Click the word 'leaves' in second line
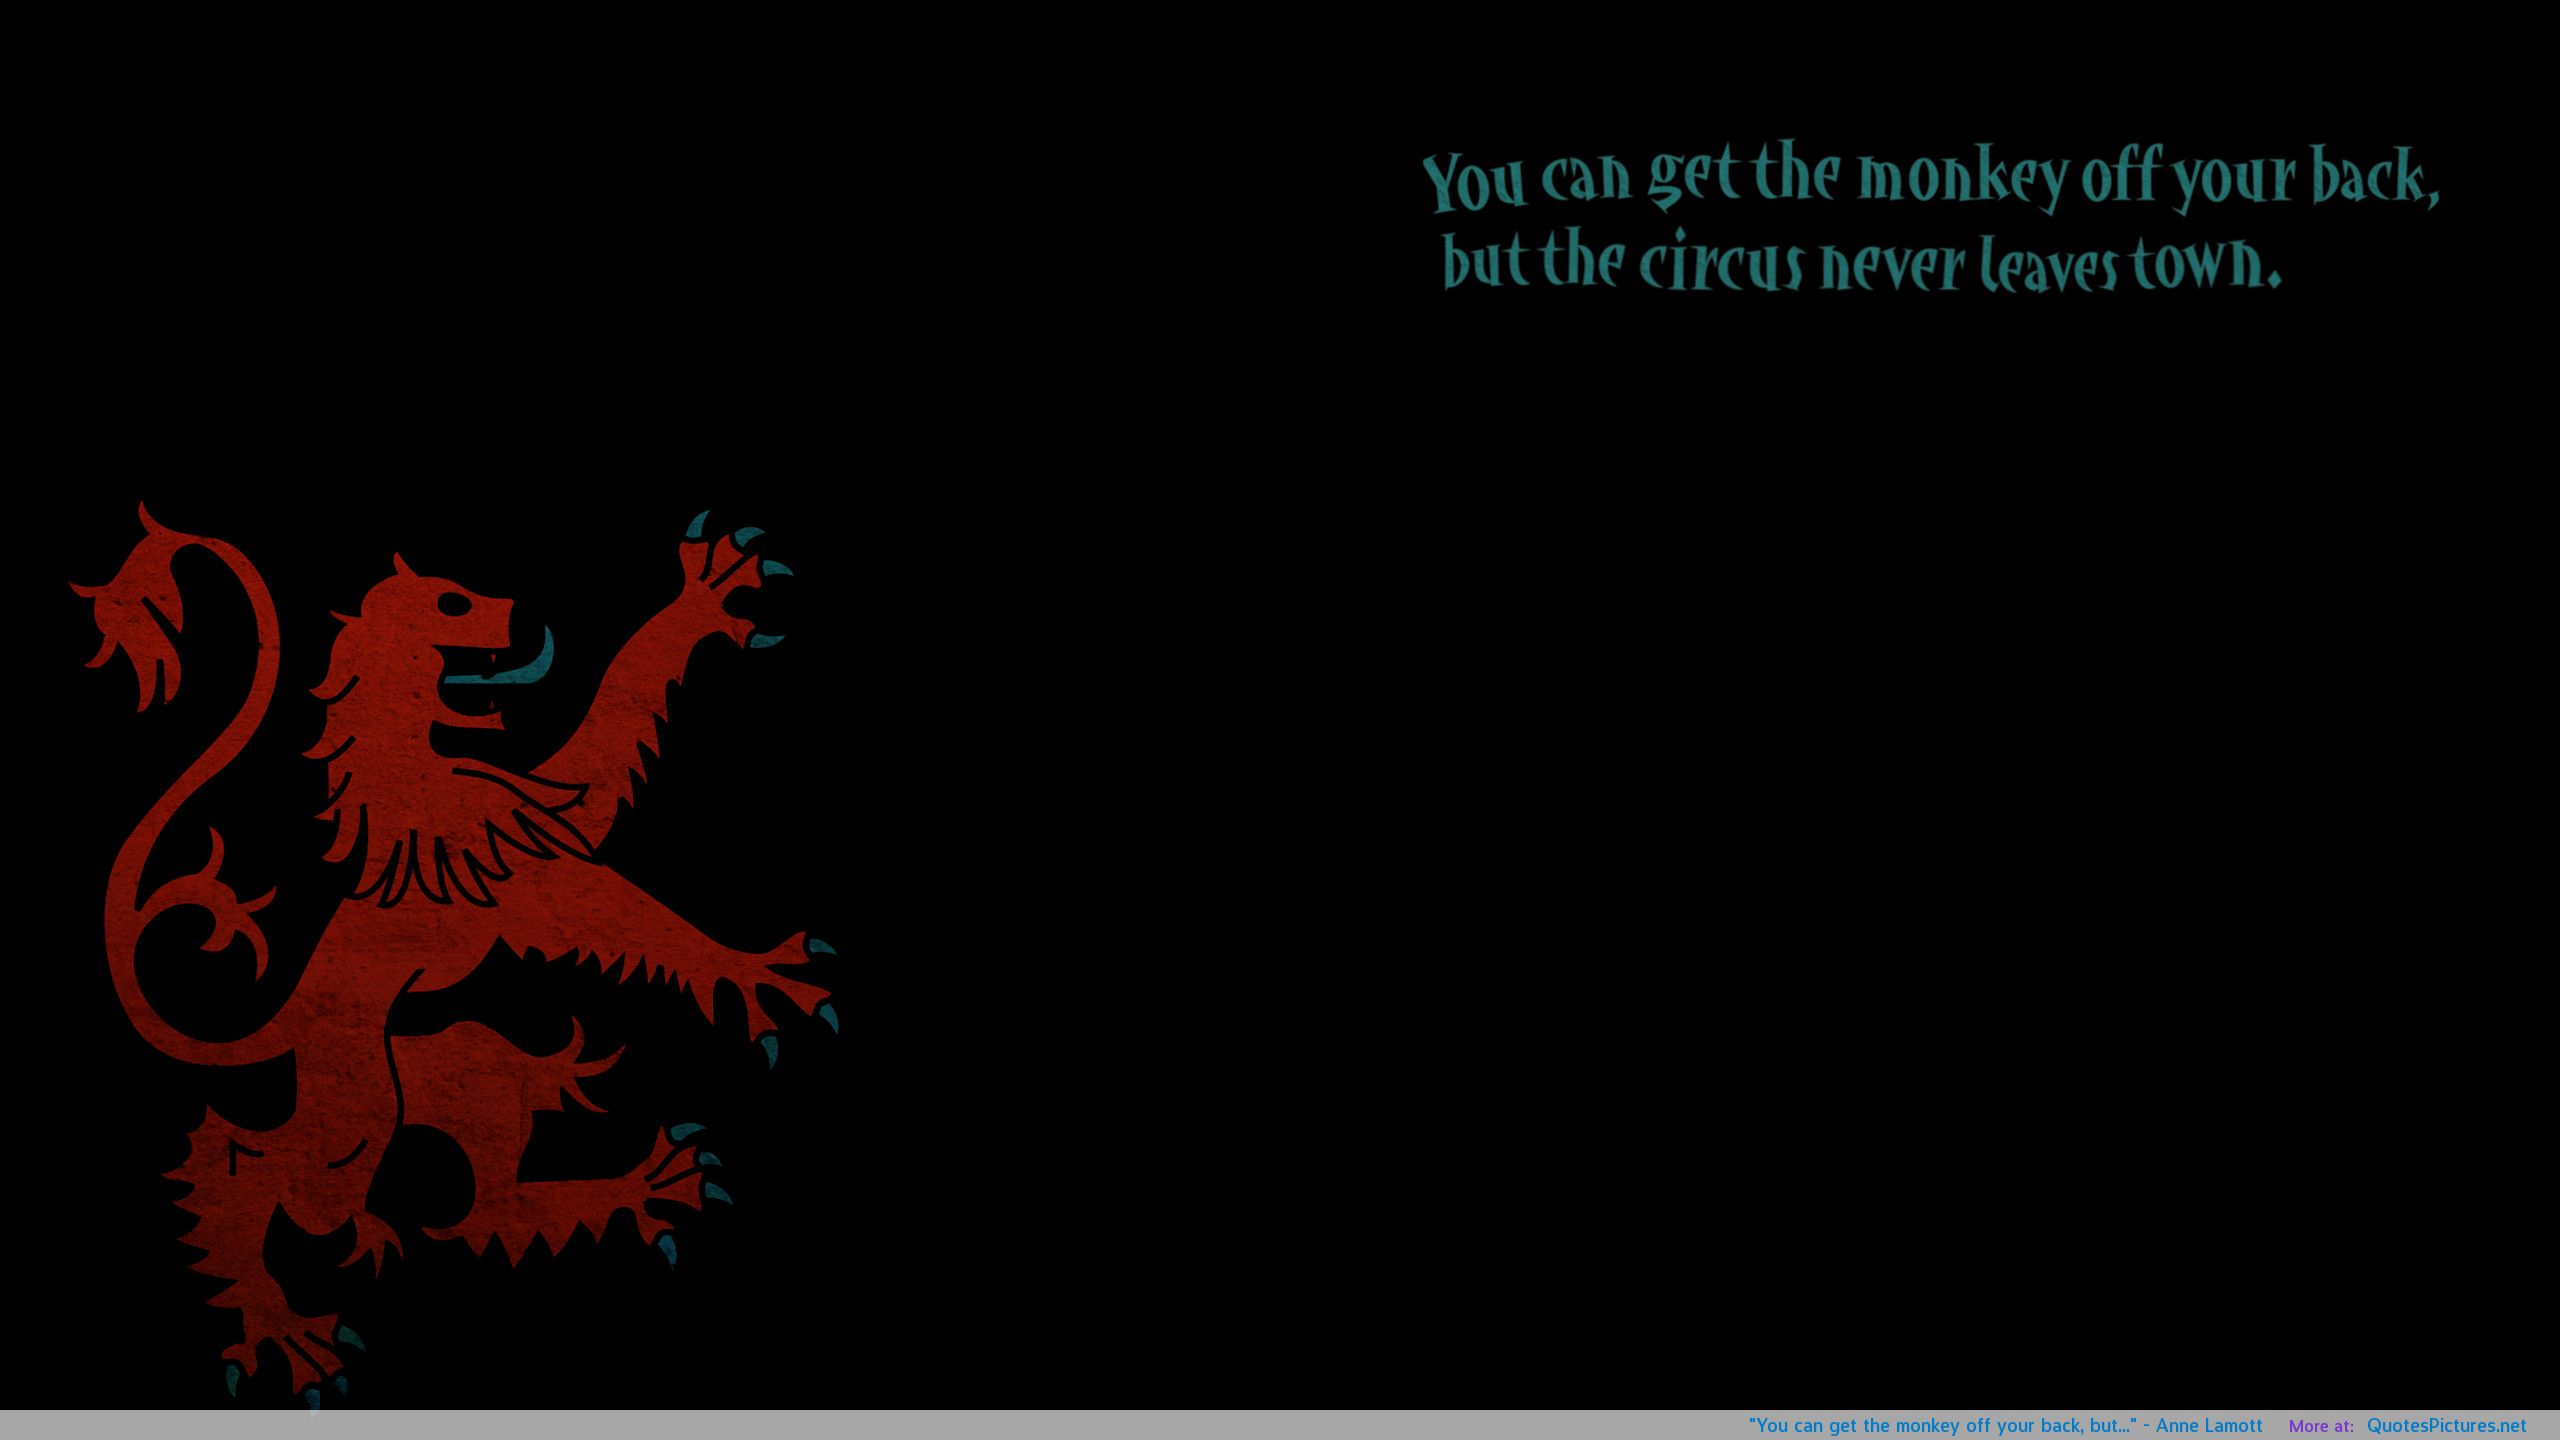The width and height of the screenshot is (2560, 1440). 2050,265
